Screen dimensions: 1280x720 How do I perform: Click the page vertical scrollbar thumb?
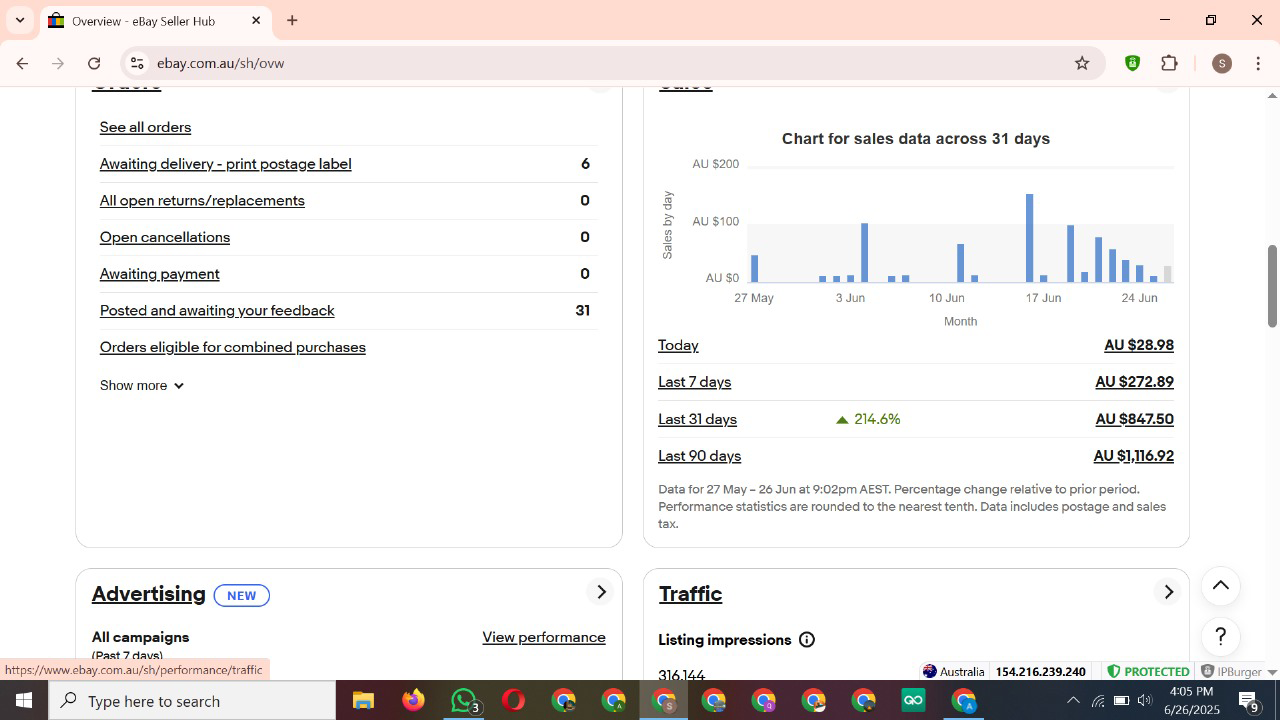click(1272, 285)
